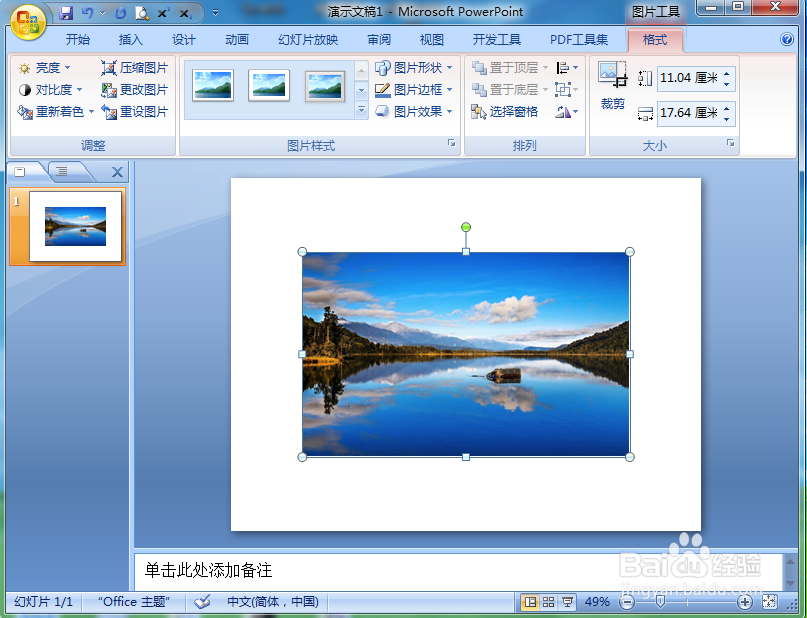Open the 选择窗格 selection pane
Screen dimensions: 807x618
tap(504, 112)
